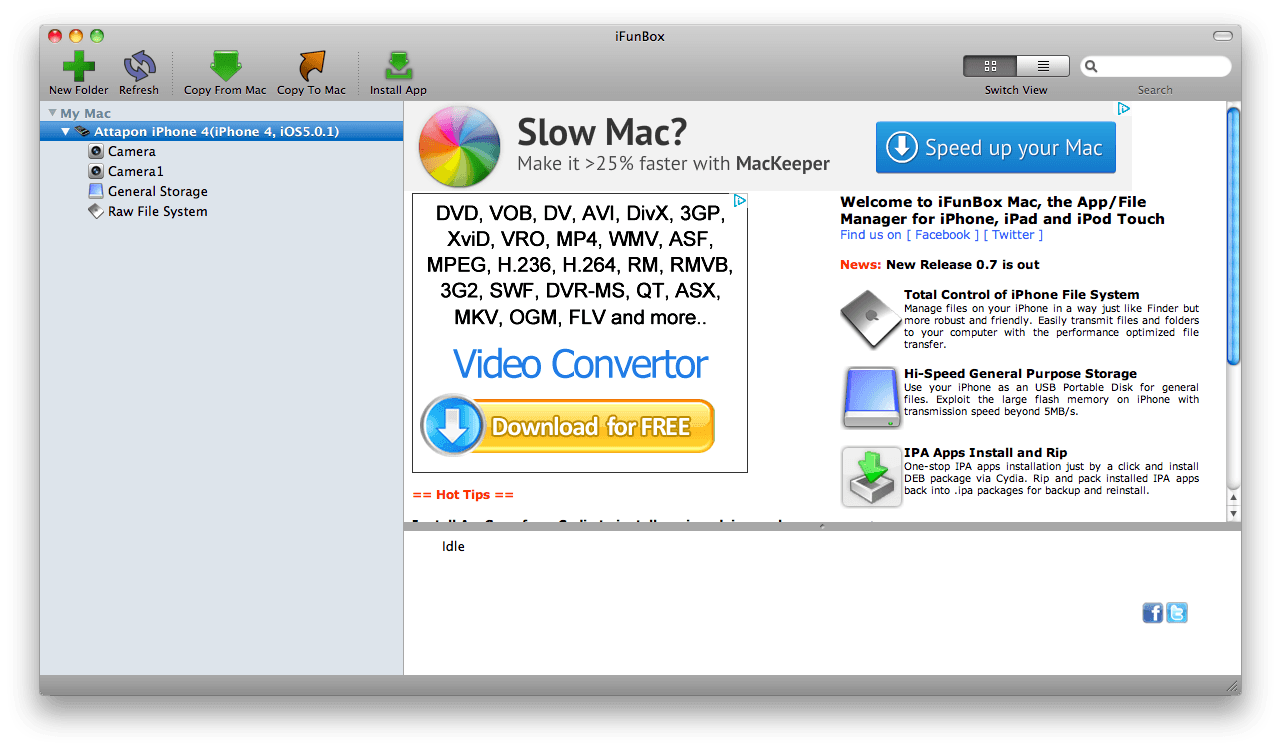Open the Facebook link in welcome text
Image resolution: width=1281 pixels, height=750 pixels.
click(x=942, y=235)
